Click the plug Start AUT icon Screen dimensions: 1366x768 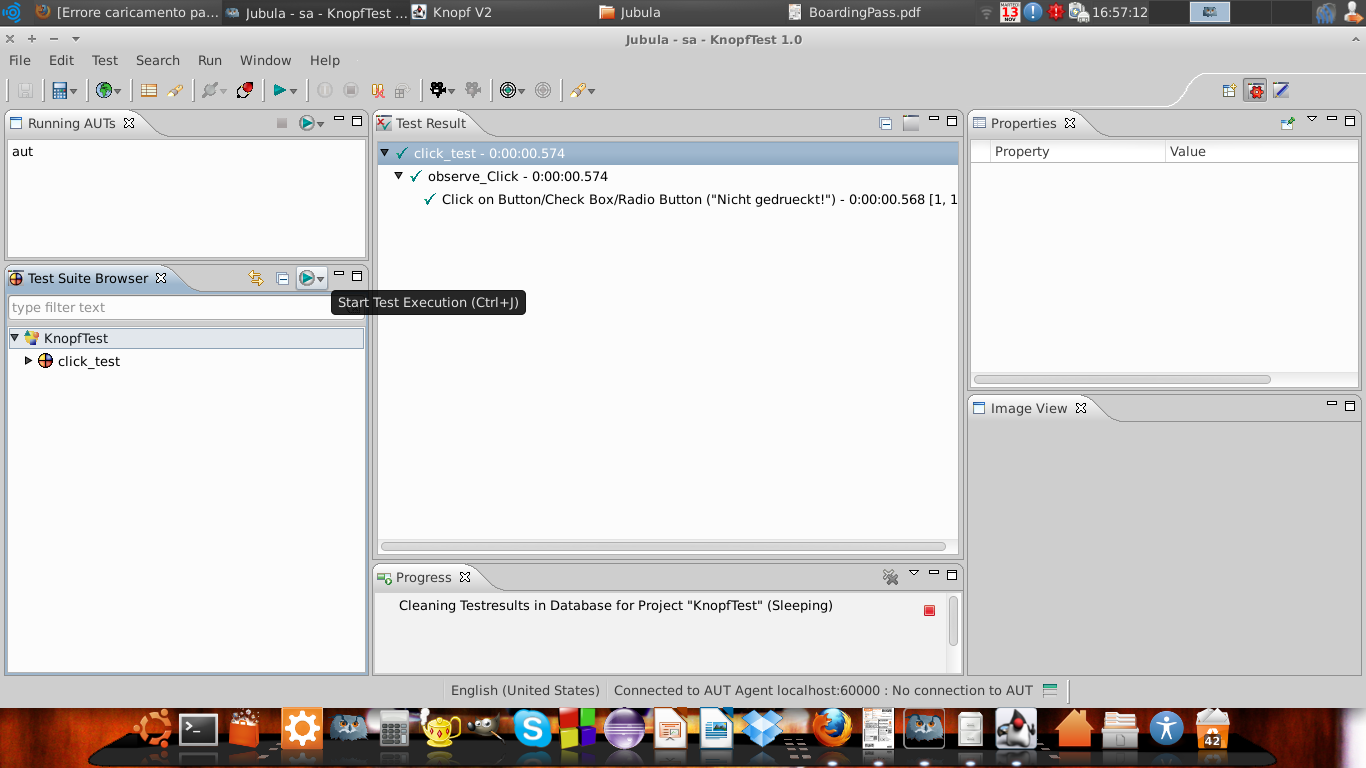pyautogui.click(x=209, y=90)
